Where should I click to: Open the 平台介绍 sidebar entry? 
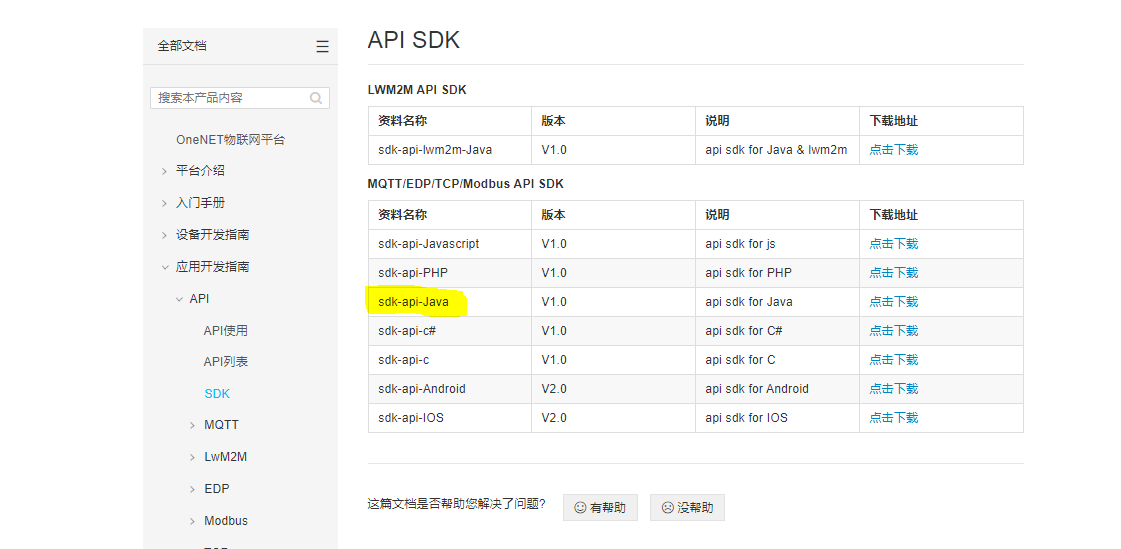pos(200,171)
